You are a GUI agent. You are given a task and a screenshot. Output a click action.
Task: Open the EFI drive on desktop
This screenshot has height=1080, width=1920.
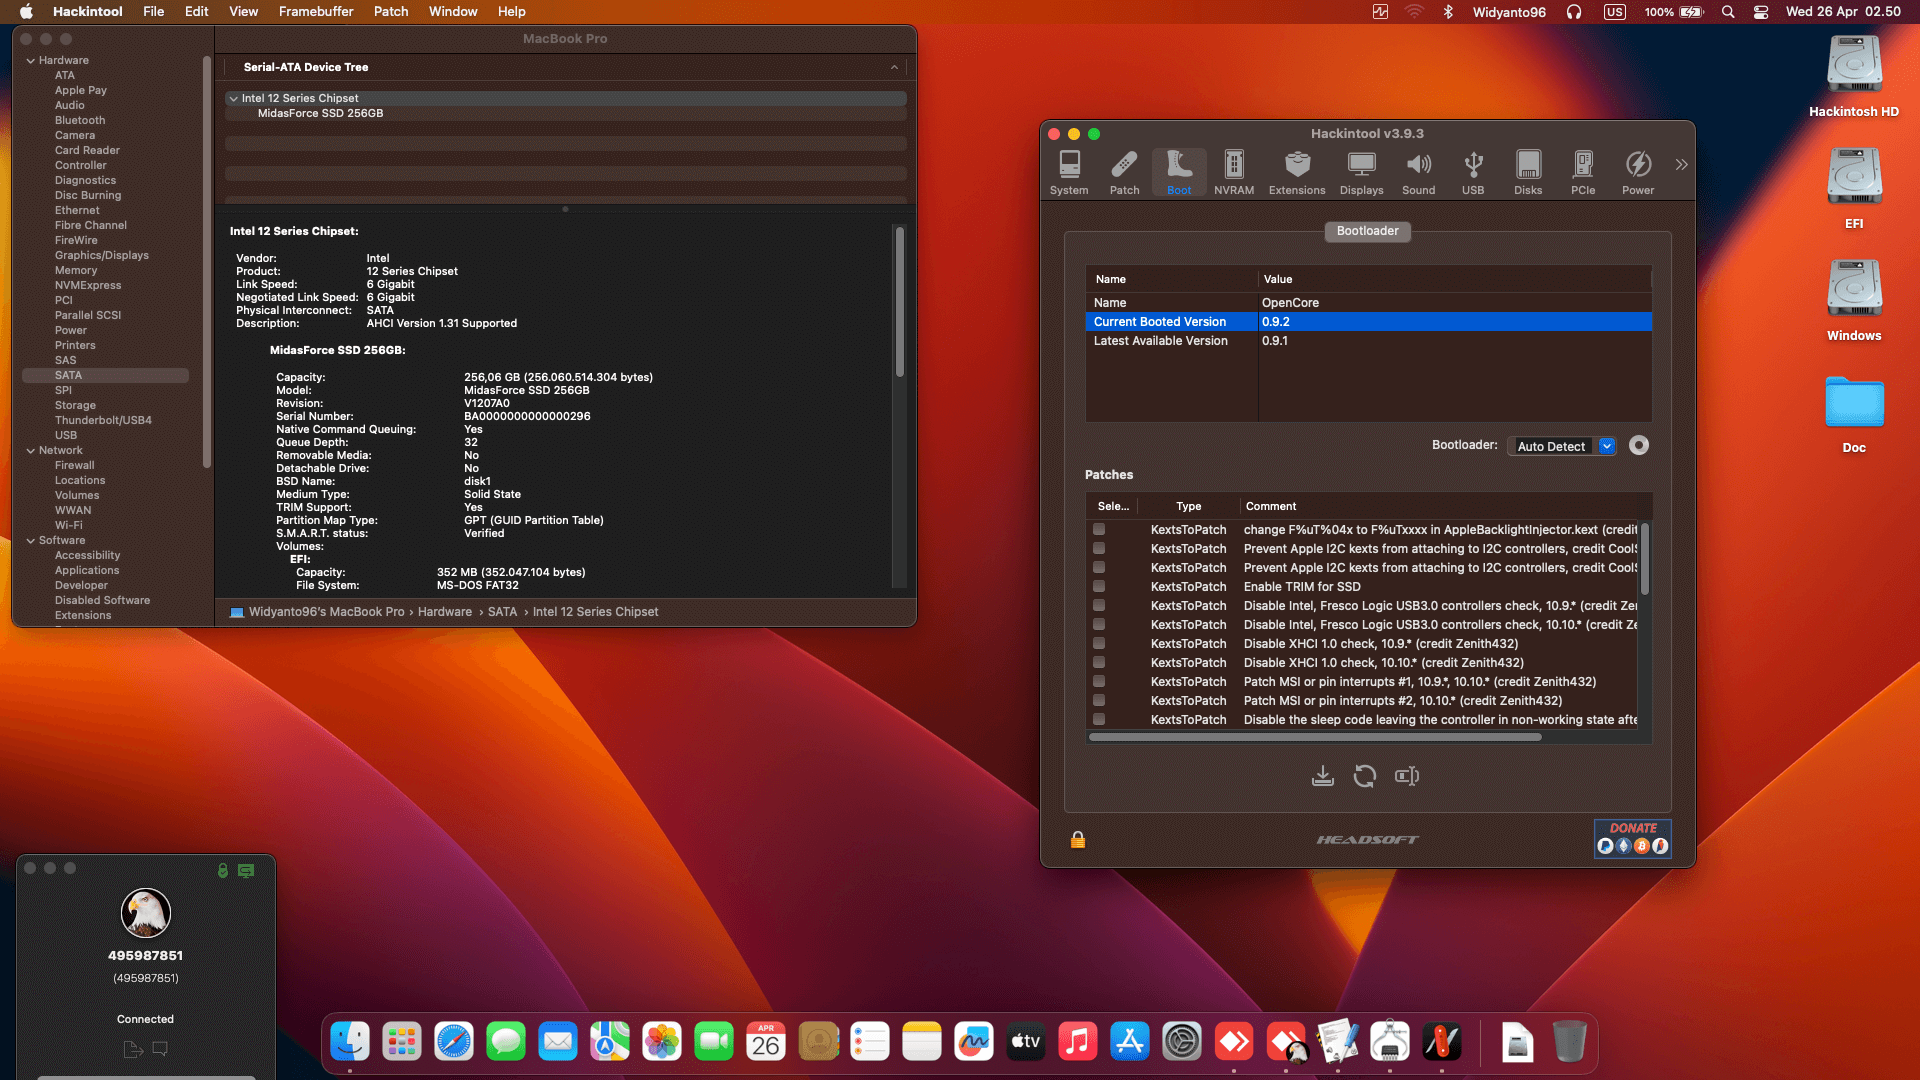tap(1853, 188)
